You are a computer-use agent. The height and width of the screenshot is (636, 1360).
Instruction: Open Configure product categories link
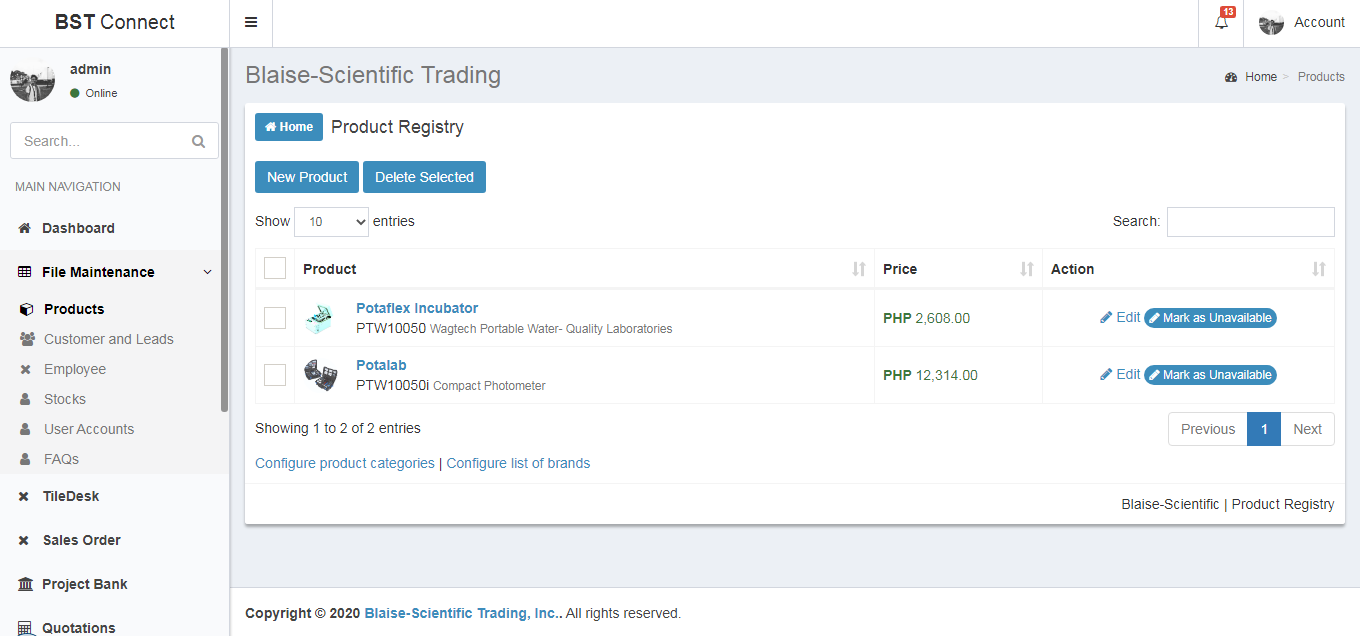(345, 463)
